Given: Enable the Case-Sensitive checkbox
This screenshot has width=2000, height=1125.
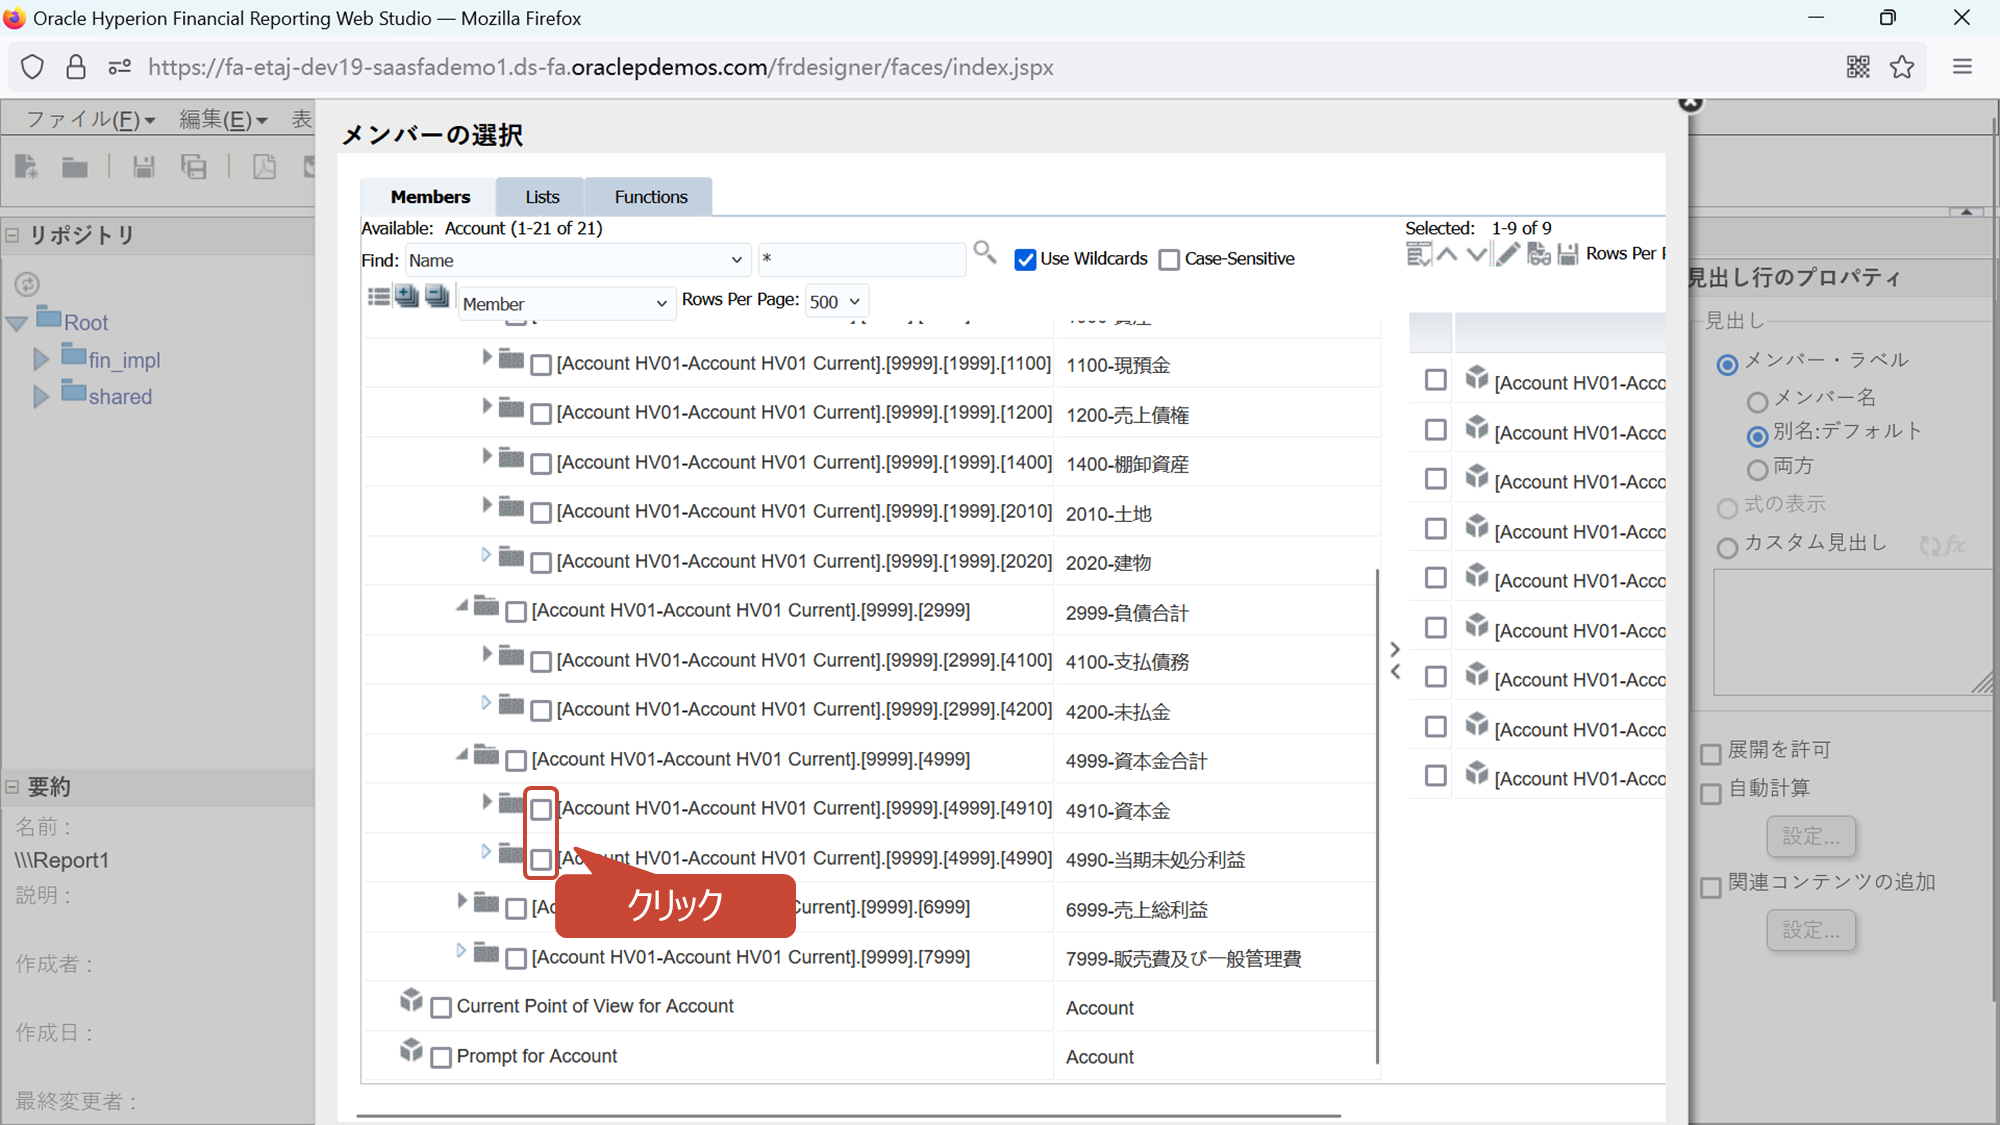Looking at the screenshot, I should (x=1169, y=260).
